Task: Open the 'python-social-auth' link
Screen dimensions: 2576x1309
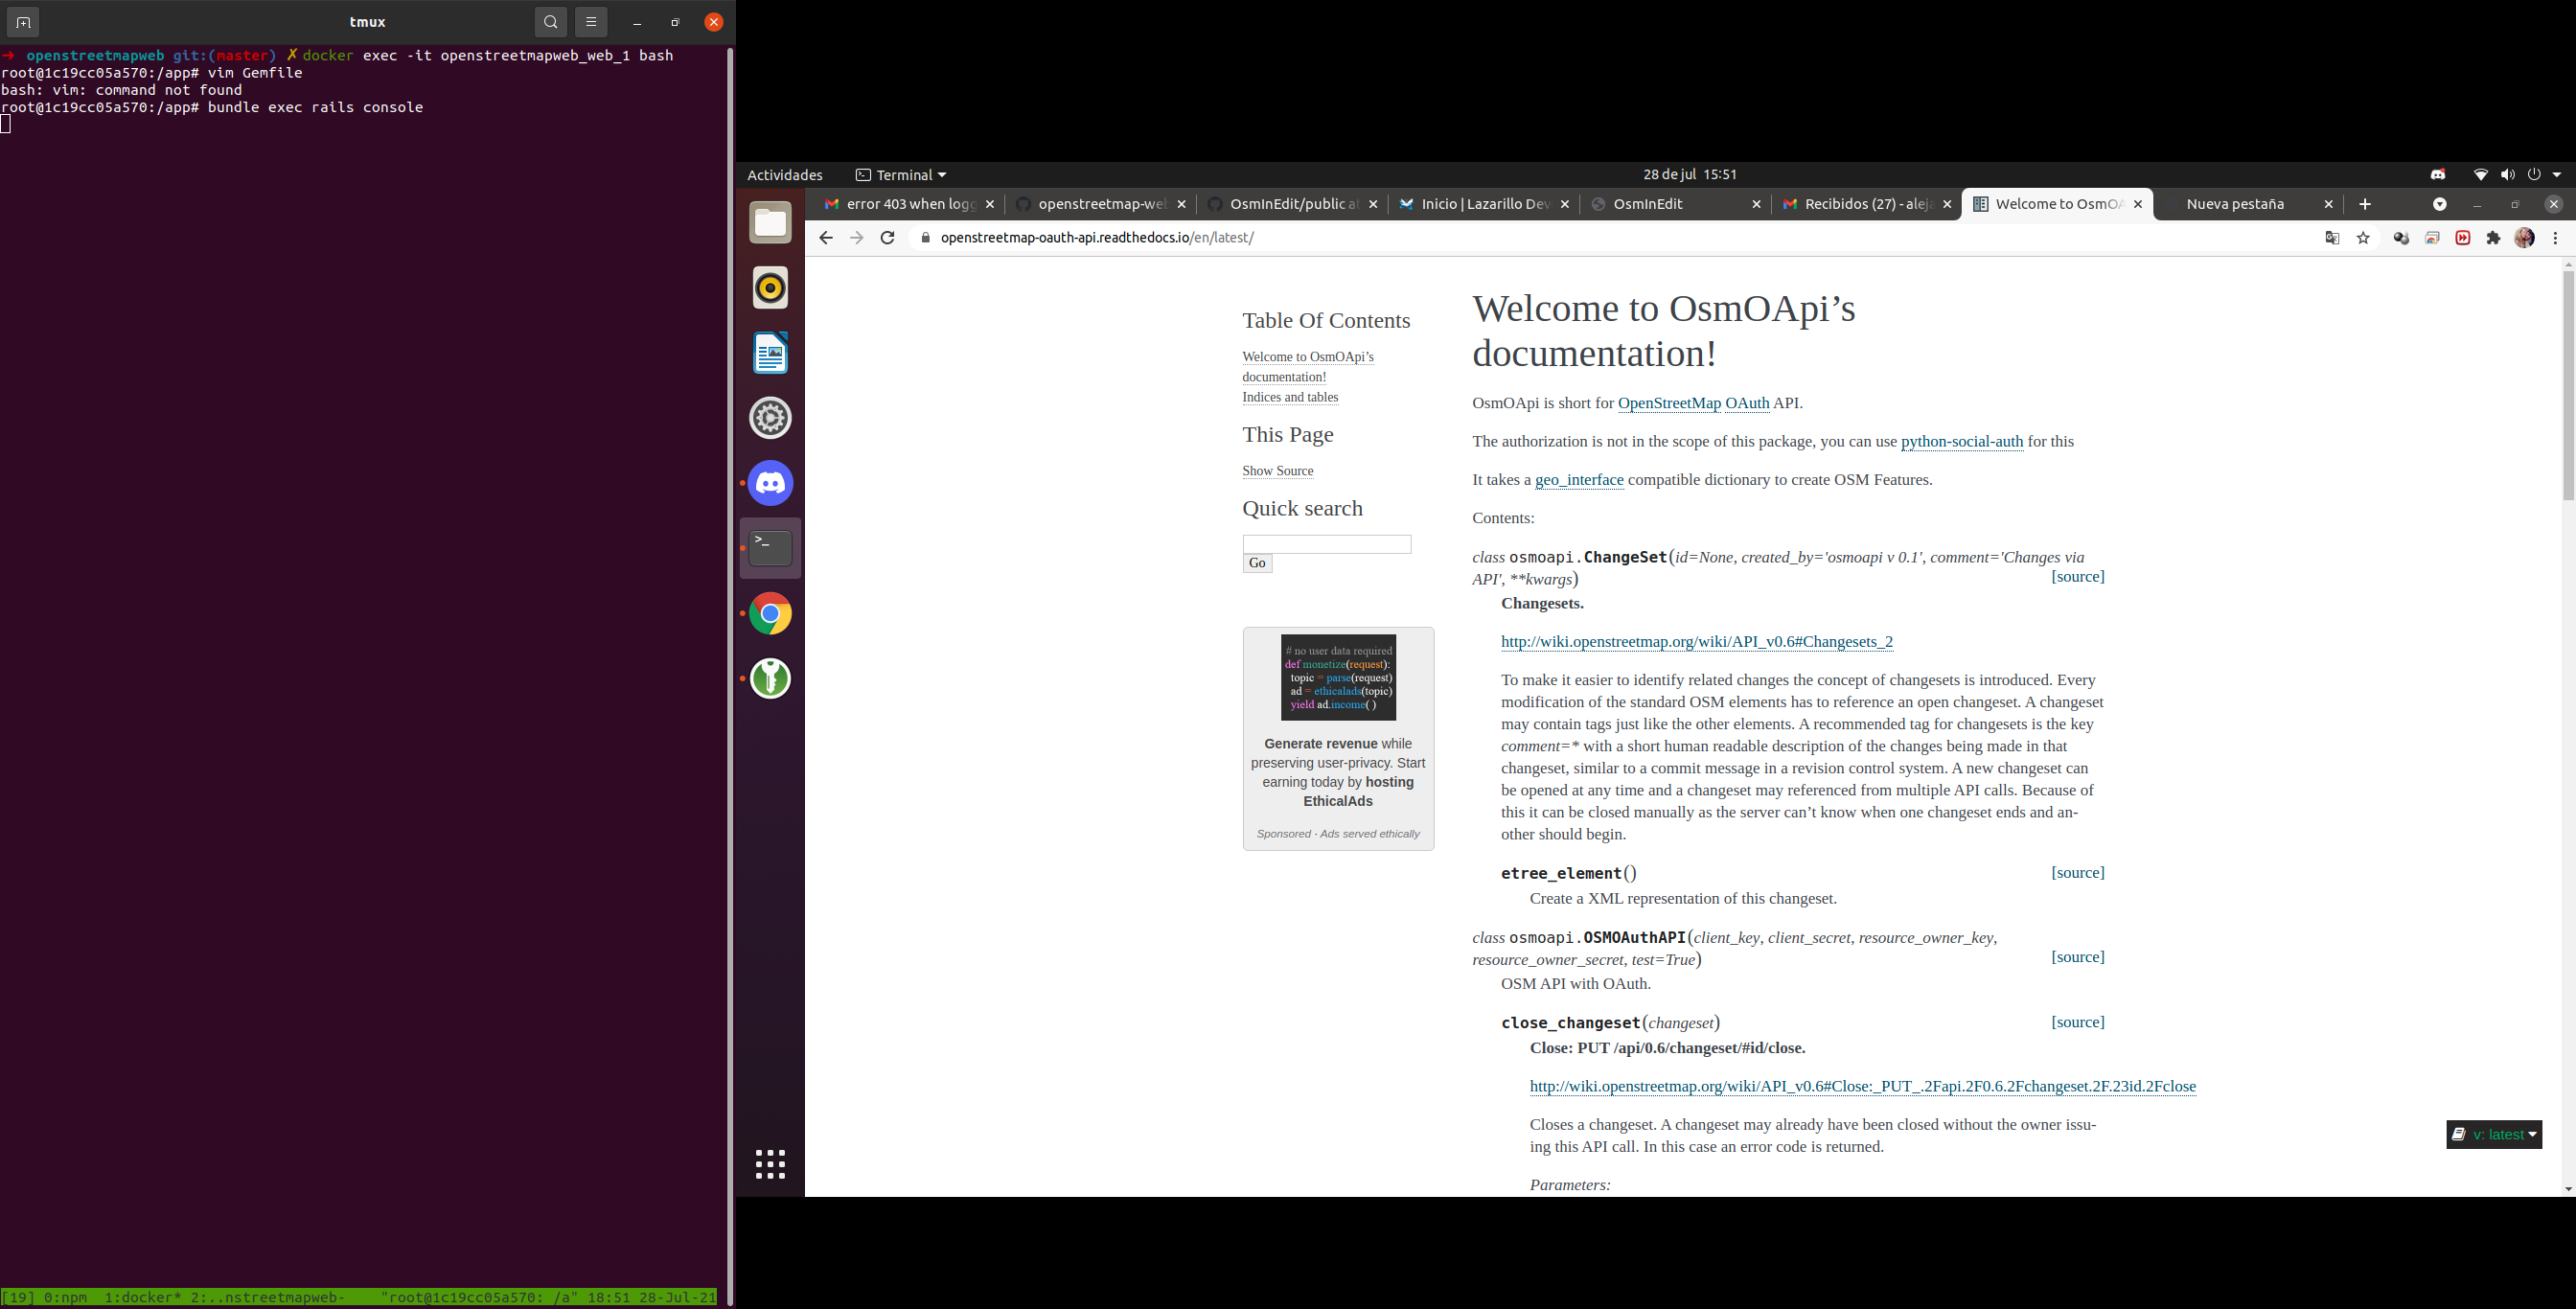Action: tap(1961, 442)
